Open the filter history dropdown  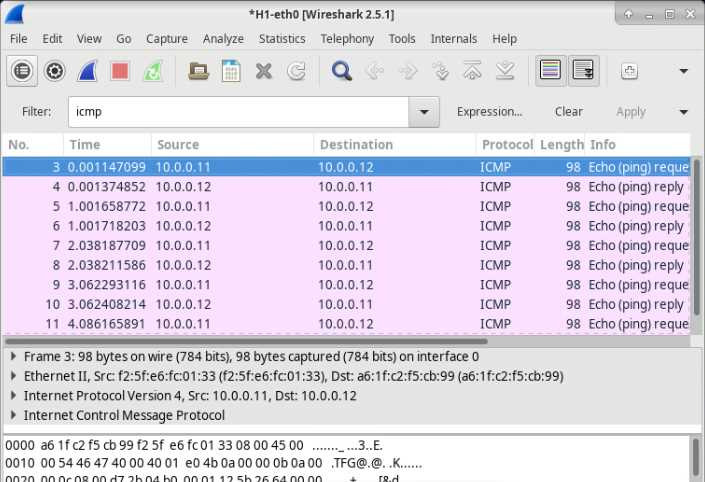click(x=424, y=112)
